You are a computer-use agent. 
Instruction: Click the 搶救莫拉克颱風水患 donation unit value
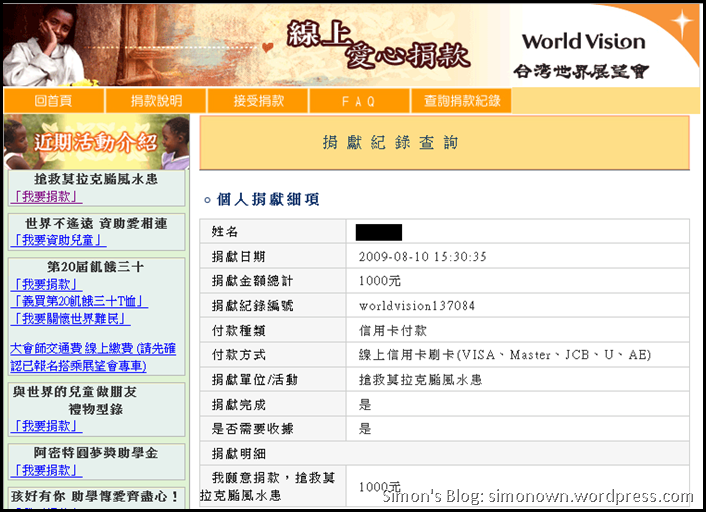coord(420,380)
